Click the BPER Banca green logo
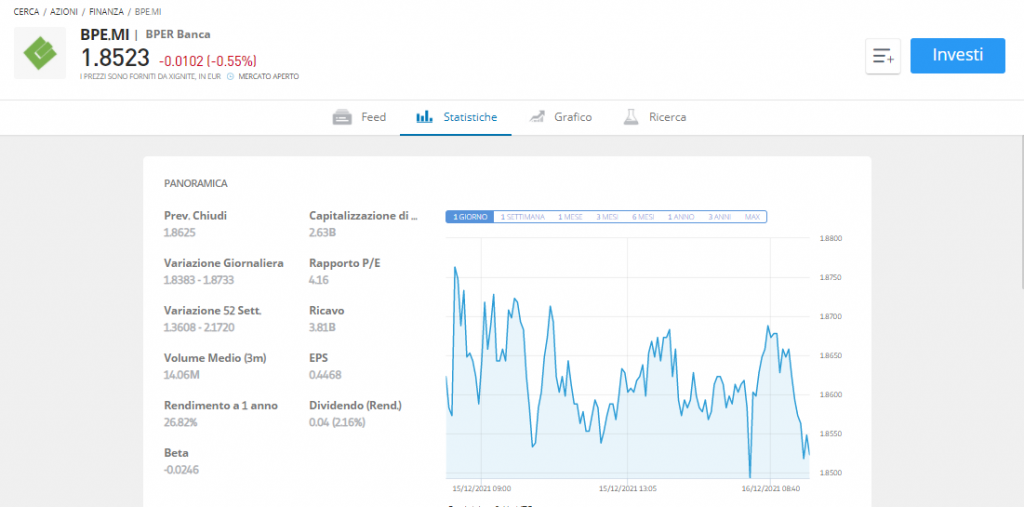The image size is (1024, 507). pyautogui.click(x=40, y=53)
